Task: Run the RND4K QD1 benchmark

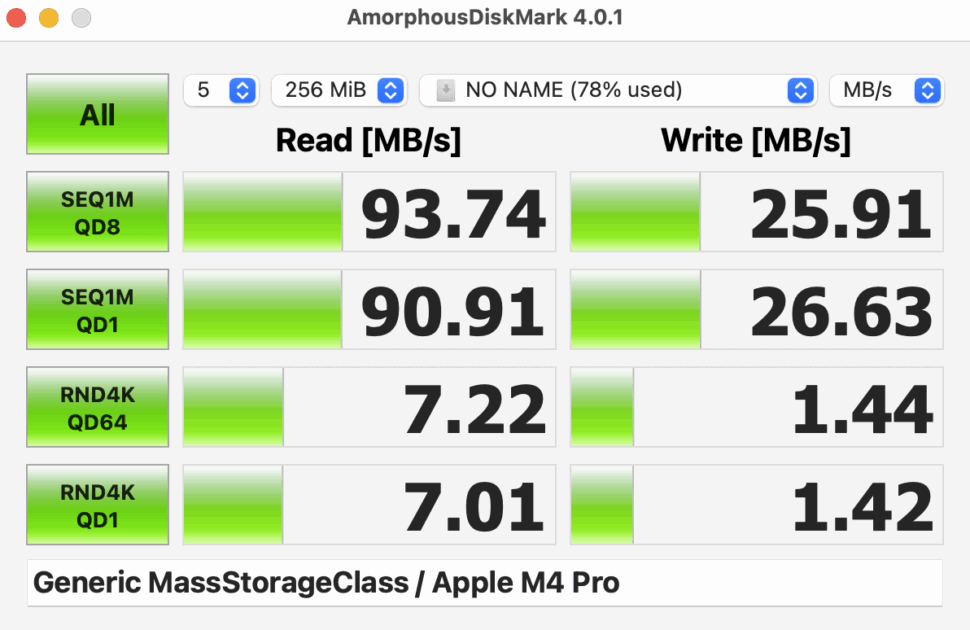Action: (97, 504)
